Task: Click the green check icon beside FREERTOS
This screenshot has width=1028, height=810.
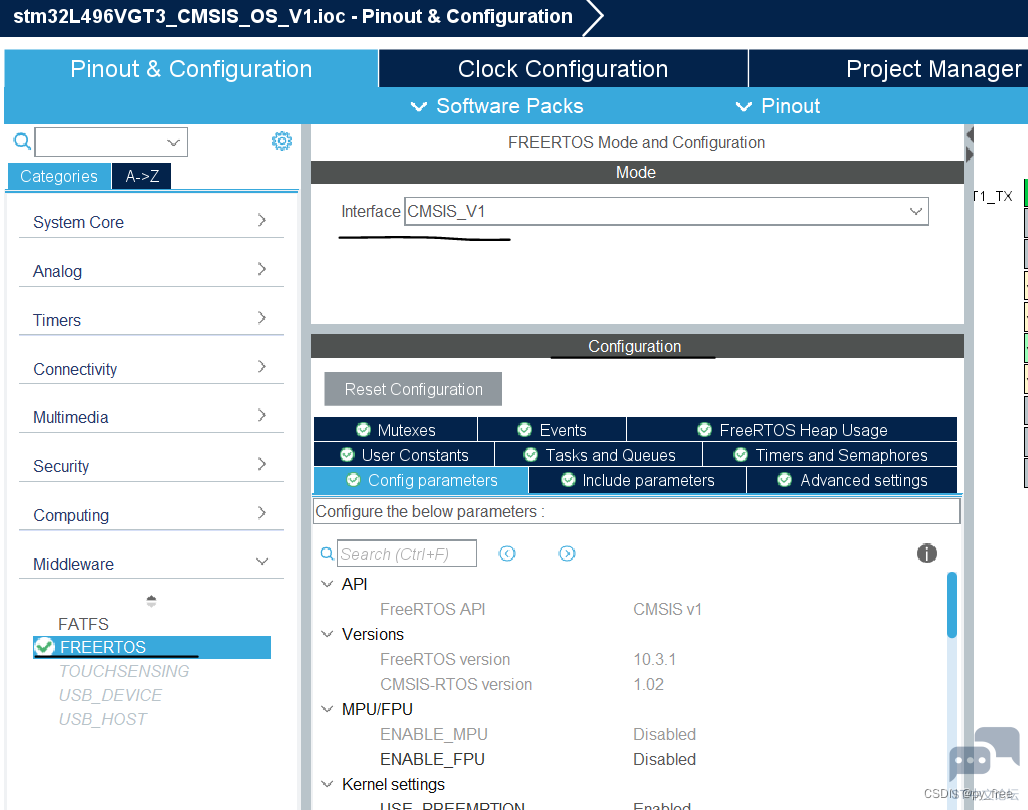Action: [45, 647]
